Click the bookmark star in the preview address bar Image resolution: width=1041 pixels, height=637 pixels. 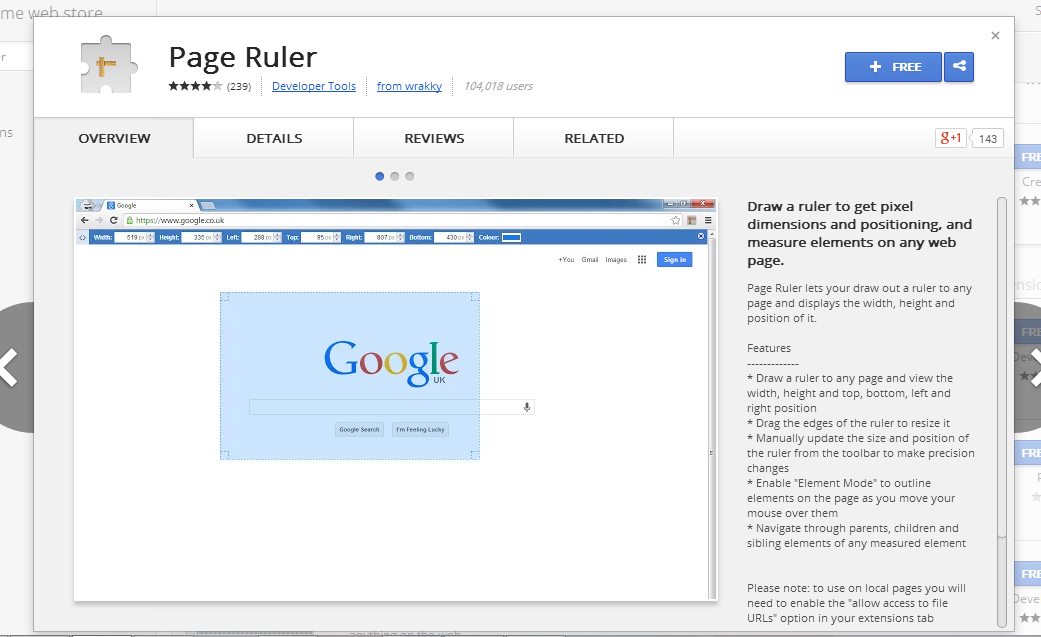[x=675, y=221]
